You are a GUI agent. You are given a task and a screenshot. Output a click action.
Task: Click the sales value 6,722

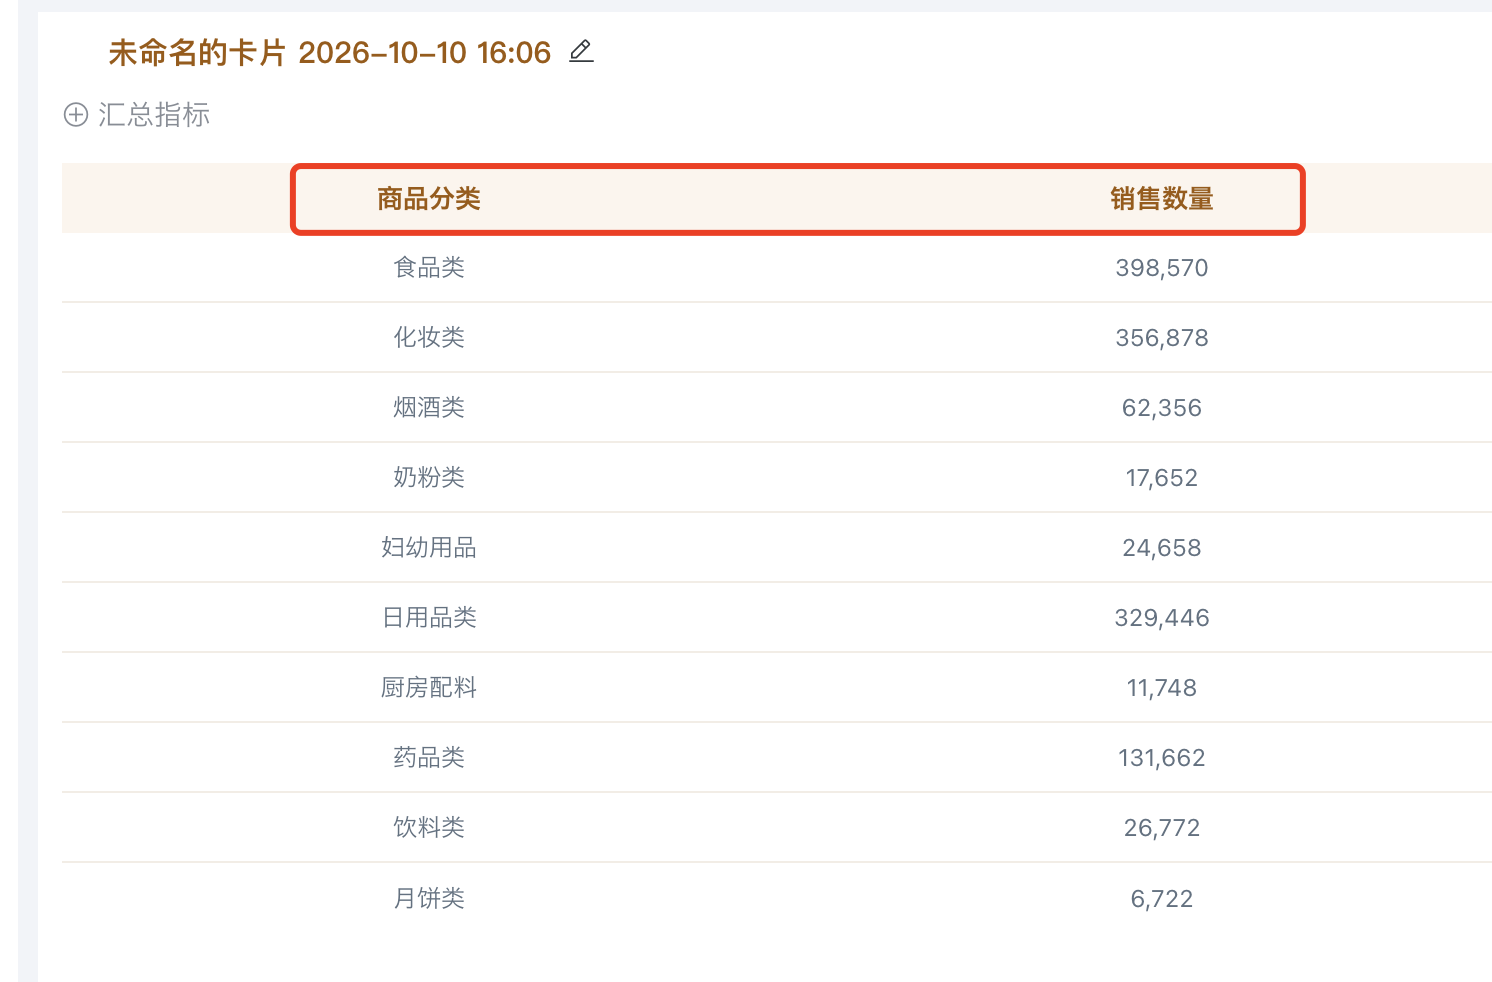(x=1162, y=899)
